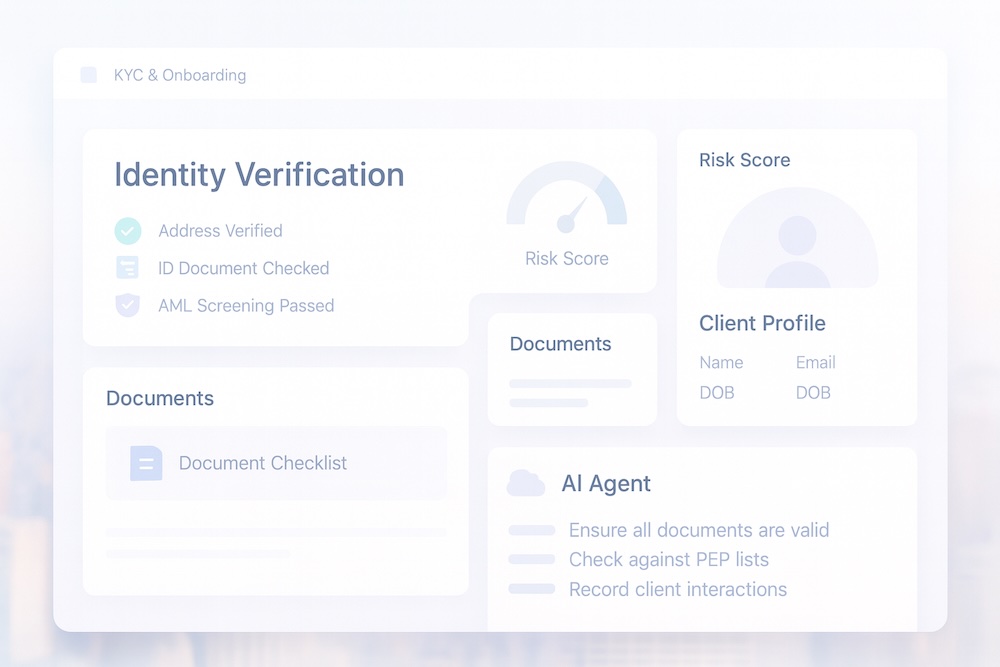This screenshot has height=667, width=1000.
Task: Click the Email field in Client Profile
Action: pos(815,363)
